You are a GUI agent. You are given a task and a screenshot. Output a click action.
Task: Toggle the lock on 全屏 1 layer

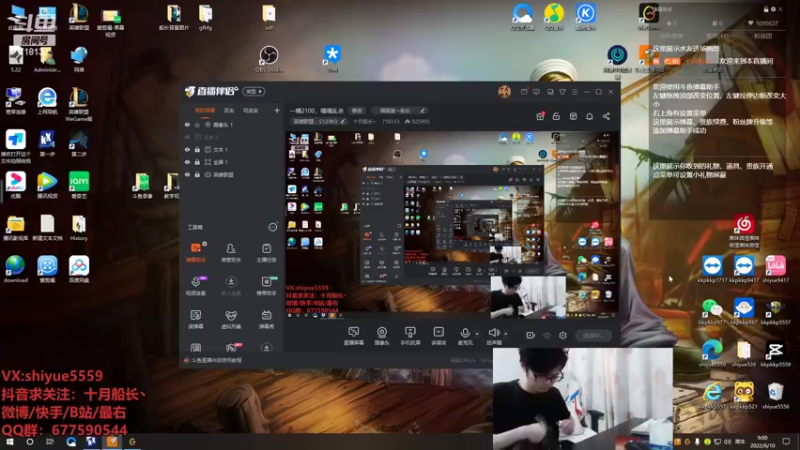(x=197, y=162)
